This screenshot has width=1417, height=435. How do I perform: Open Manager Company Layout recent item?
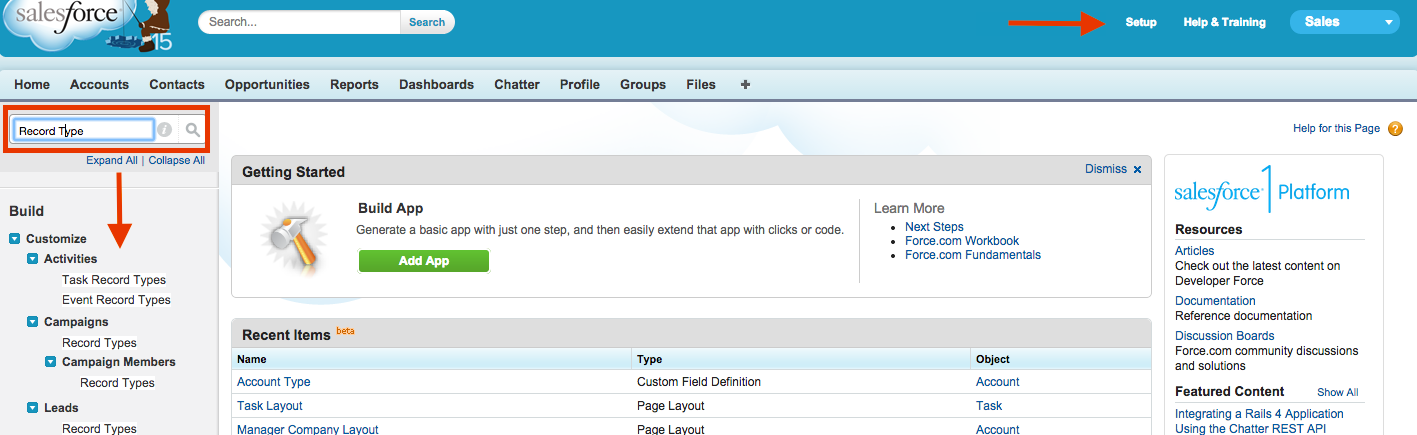(x=308, y=429)
